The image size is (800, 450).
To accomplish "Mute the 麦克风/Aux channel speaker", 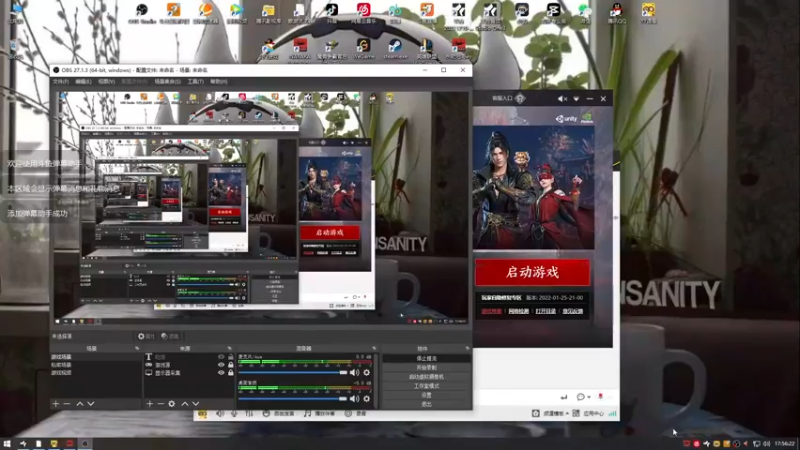I will point(355,372).
